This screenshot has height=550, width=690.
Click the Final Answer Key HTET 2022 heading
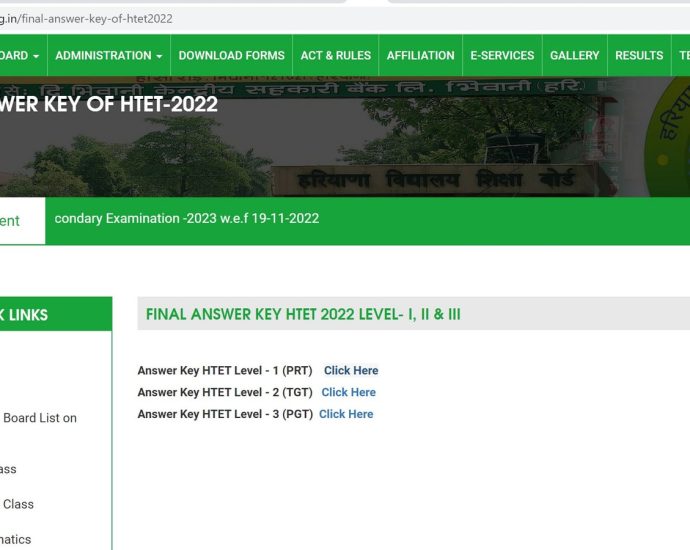[303, 315]
